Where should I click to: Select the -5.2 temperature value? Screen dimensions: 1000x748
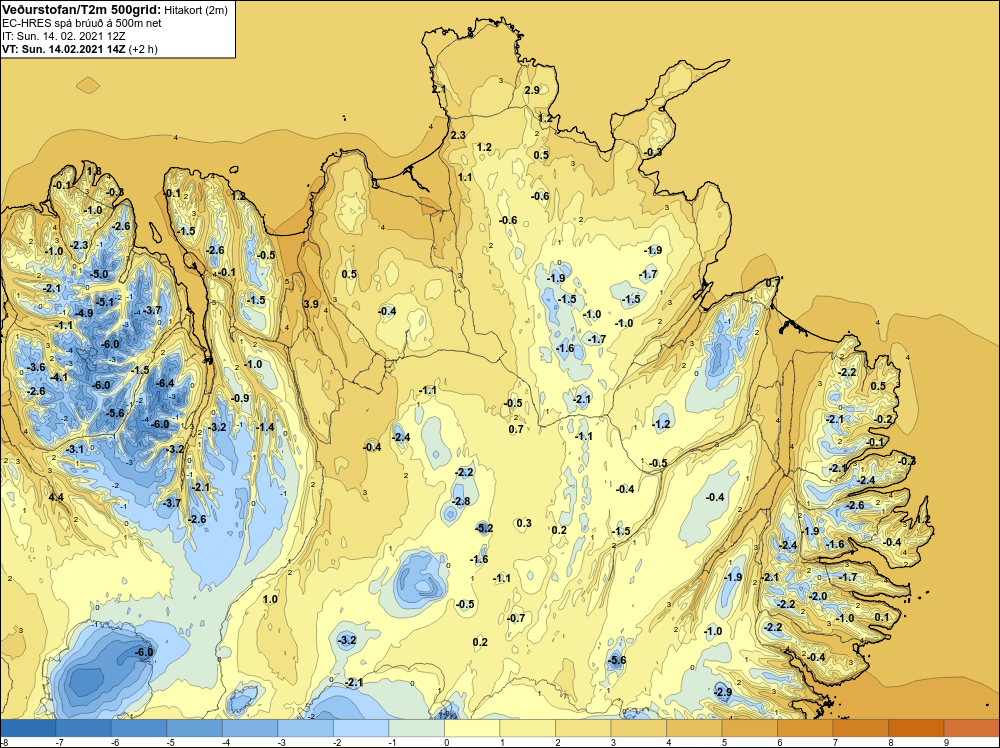(x=484, y=528)
